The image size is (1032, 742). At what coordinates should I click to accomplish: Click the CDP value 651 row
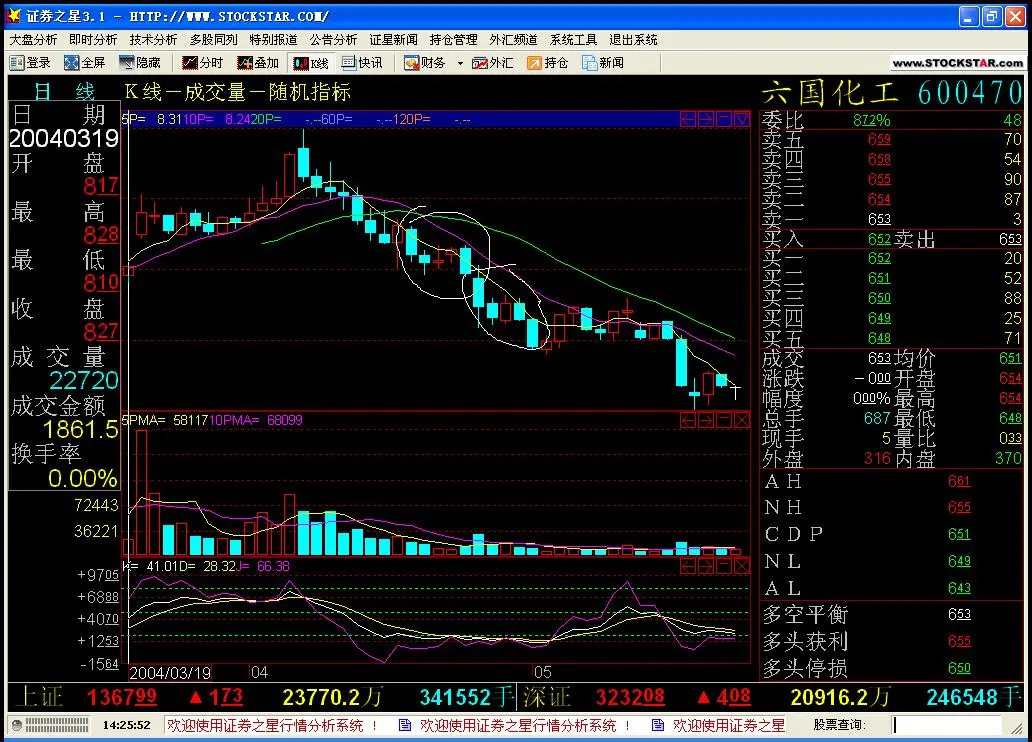(892, 534)
